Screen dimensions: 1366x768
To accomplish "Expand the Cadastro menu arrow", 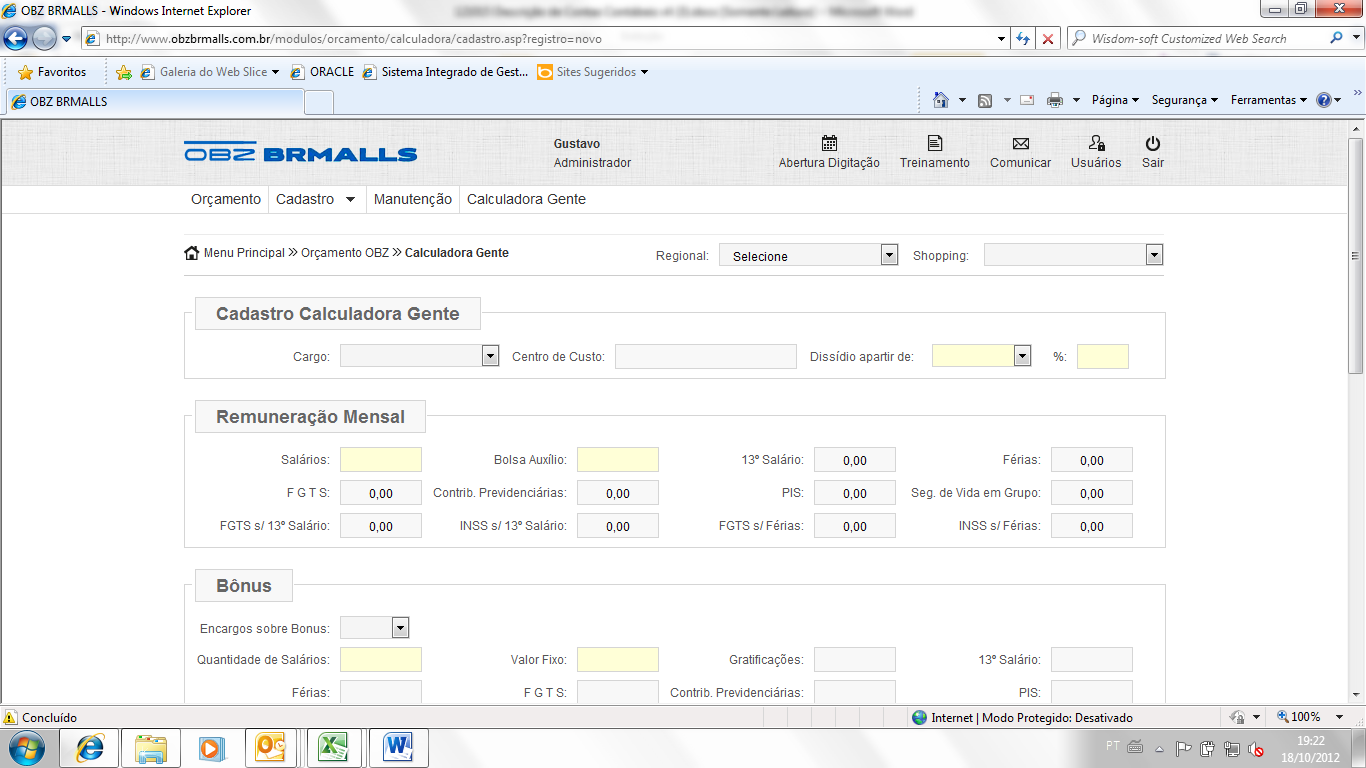I will point(350,199).
